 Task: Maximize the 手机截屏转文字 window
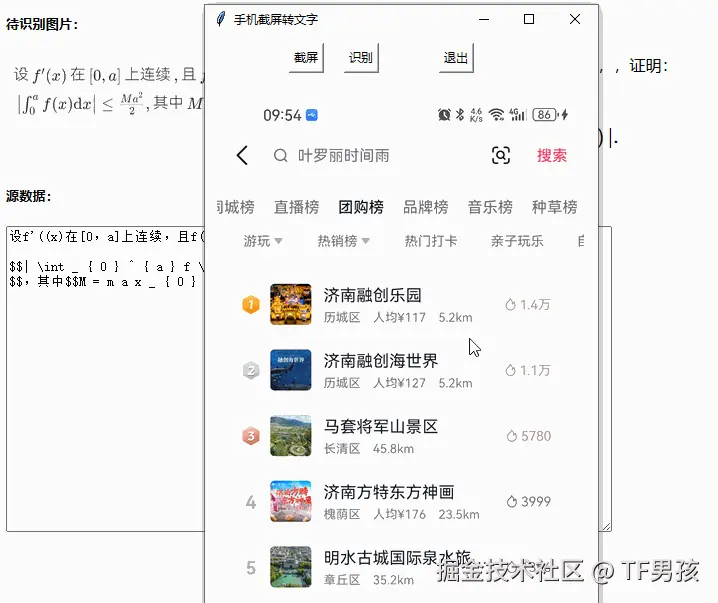pos(529,19)
